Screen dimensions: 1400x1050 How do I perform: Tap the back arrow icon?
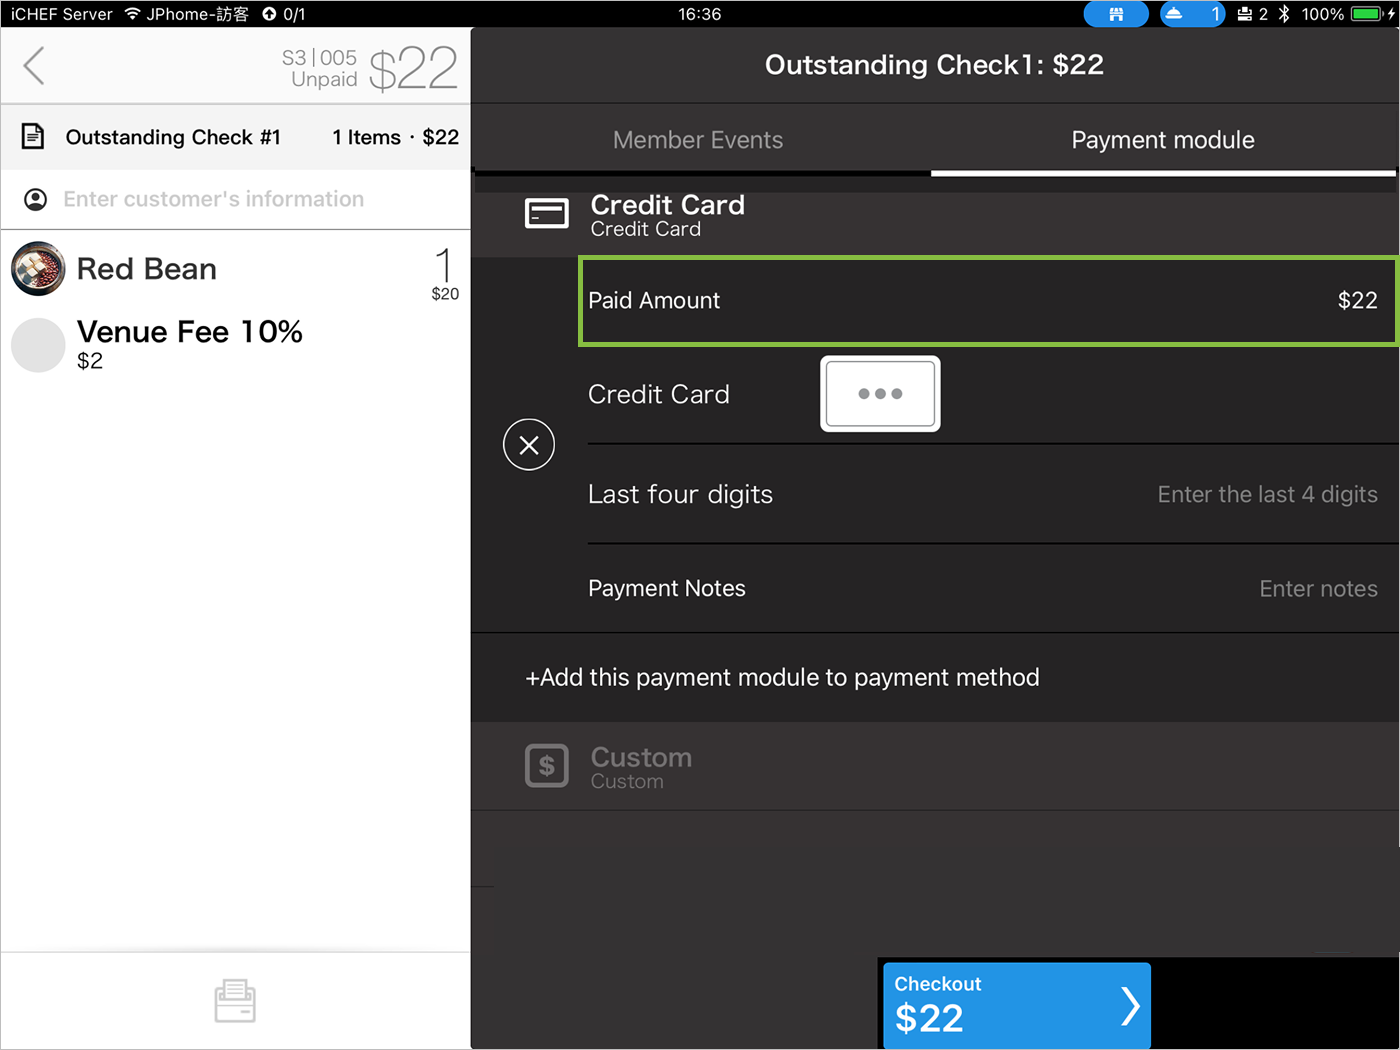[x=35, y=66]
